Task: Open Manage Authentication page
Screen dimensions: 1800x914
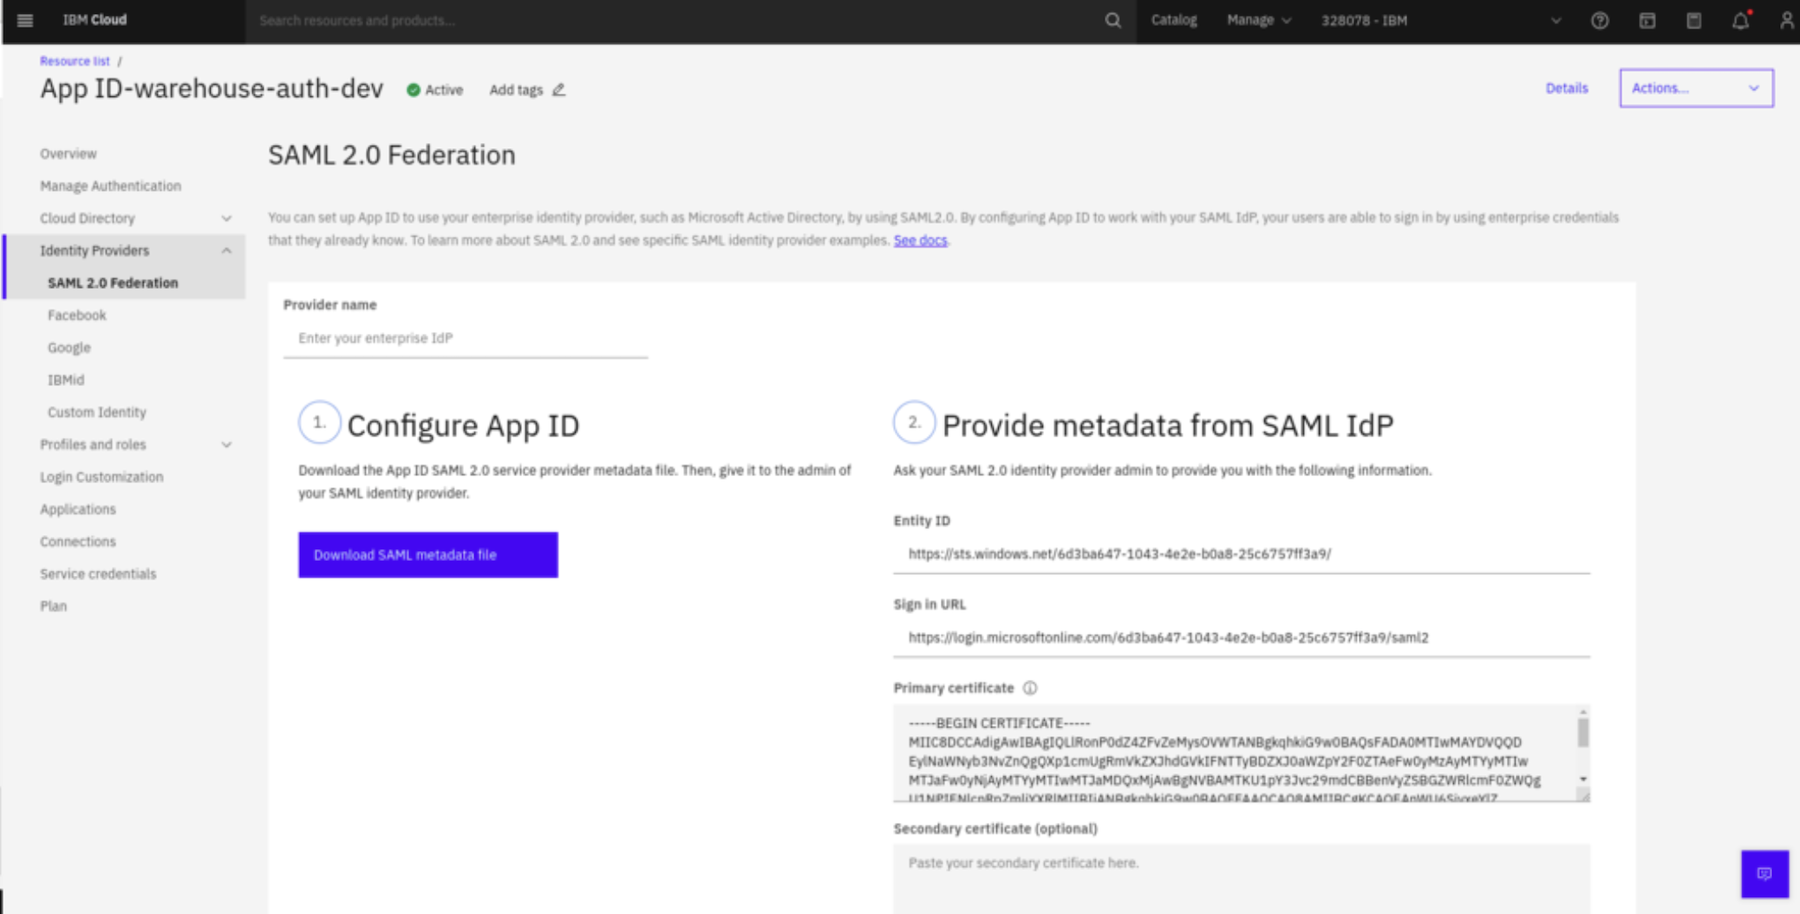Action: click(x=110, y=186)
